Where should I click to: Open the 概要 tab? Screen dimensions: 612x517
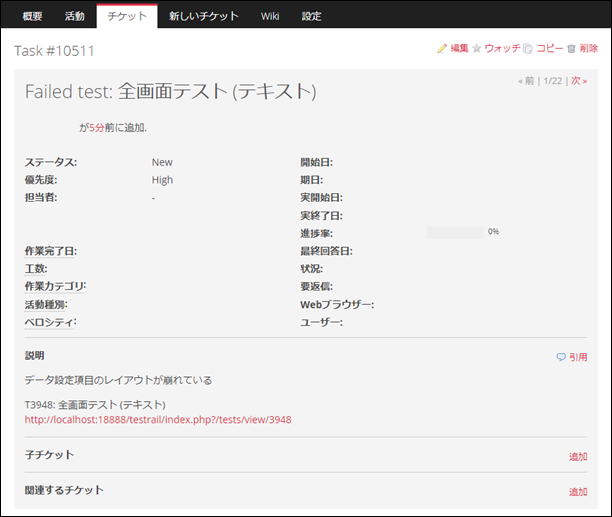(x=32, y=16)
